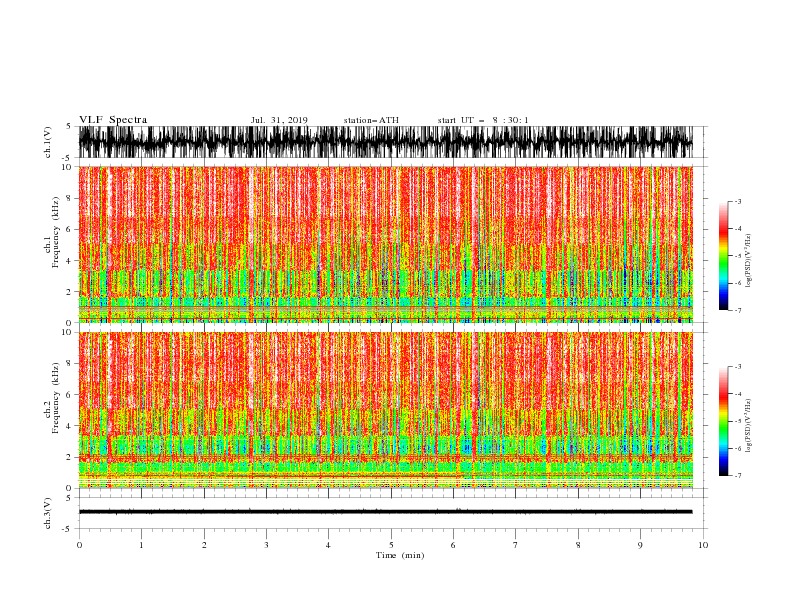This screenshot has width=792, height=612.
Task: Click tick label "4" on Time axis
Action: (x=328, y=545)
